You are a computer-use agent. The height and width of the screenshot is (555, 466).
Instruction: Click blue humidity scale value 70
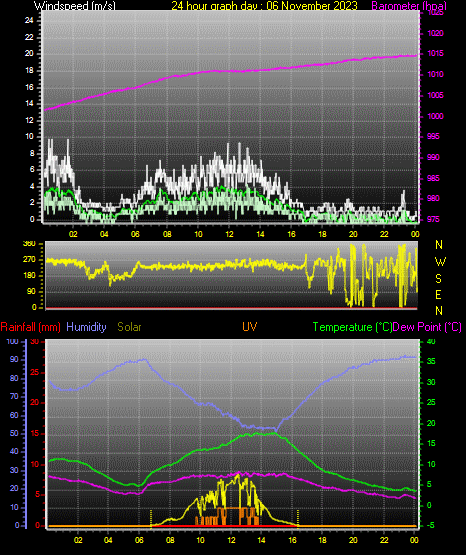click(x=14, y=397)
